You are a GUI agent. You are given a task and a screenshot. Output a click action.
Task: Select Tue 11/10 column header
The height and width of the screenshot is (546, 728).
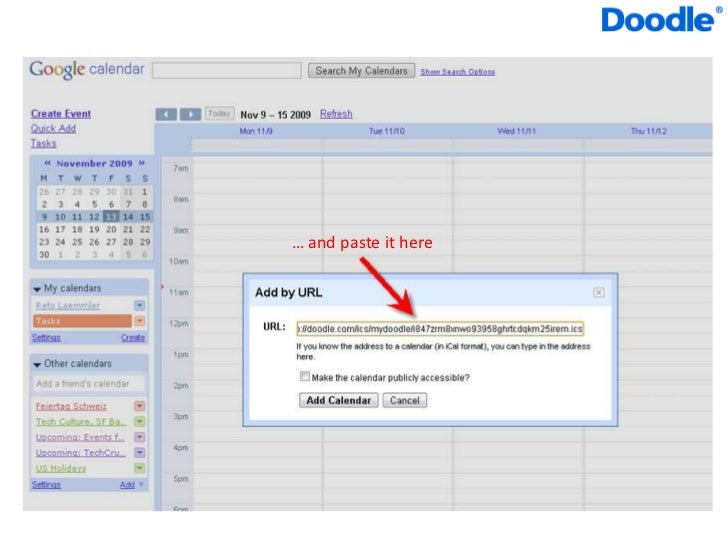(x=387, y=131)
